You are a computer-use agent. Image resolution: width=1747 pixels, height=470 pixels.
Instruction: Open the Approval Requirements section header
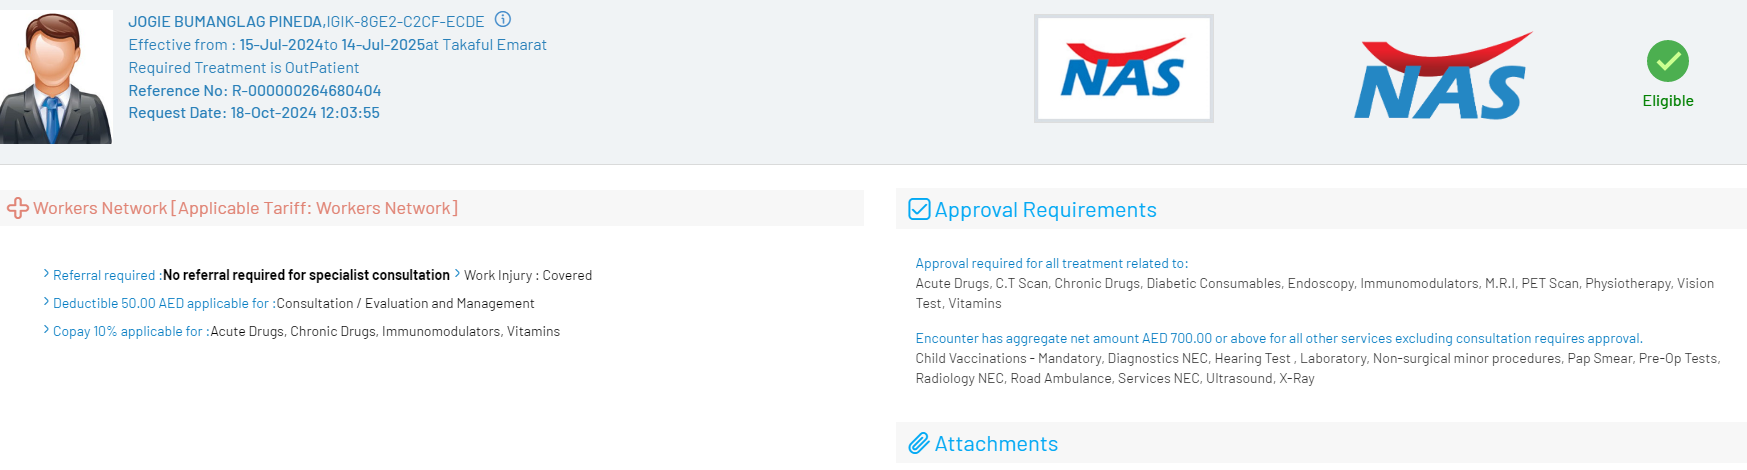1321,209
